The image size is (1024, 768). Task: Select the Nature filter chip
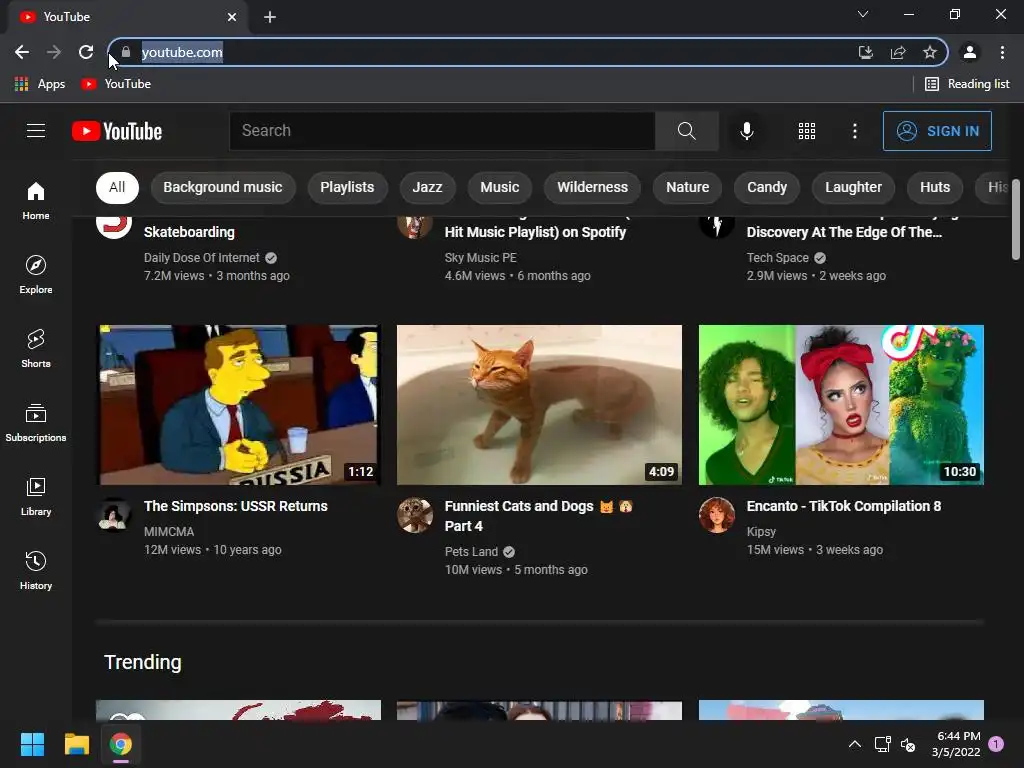[687, 187]
